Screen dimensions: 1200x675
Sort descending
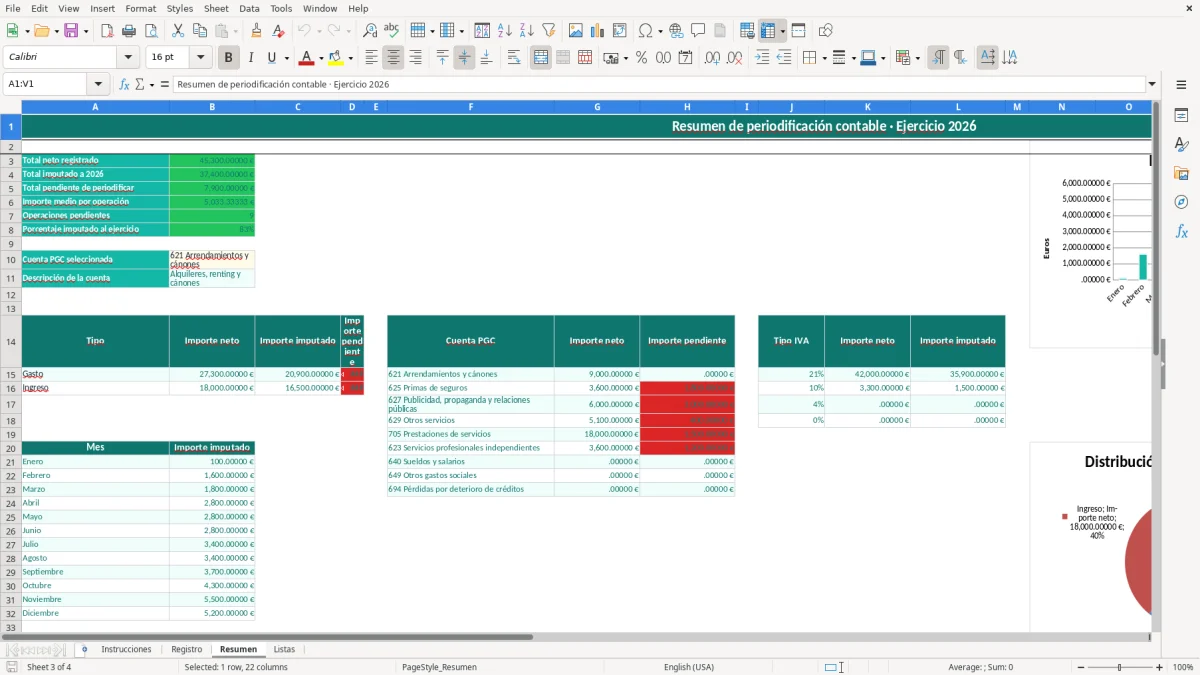pyautogui.click(x=526, y=31)
